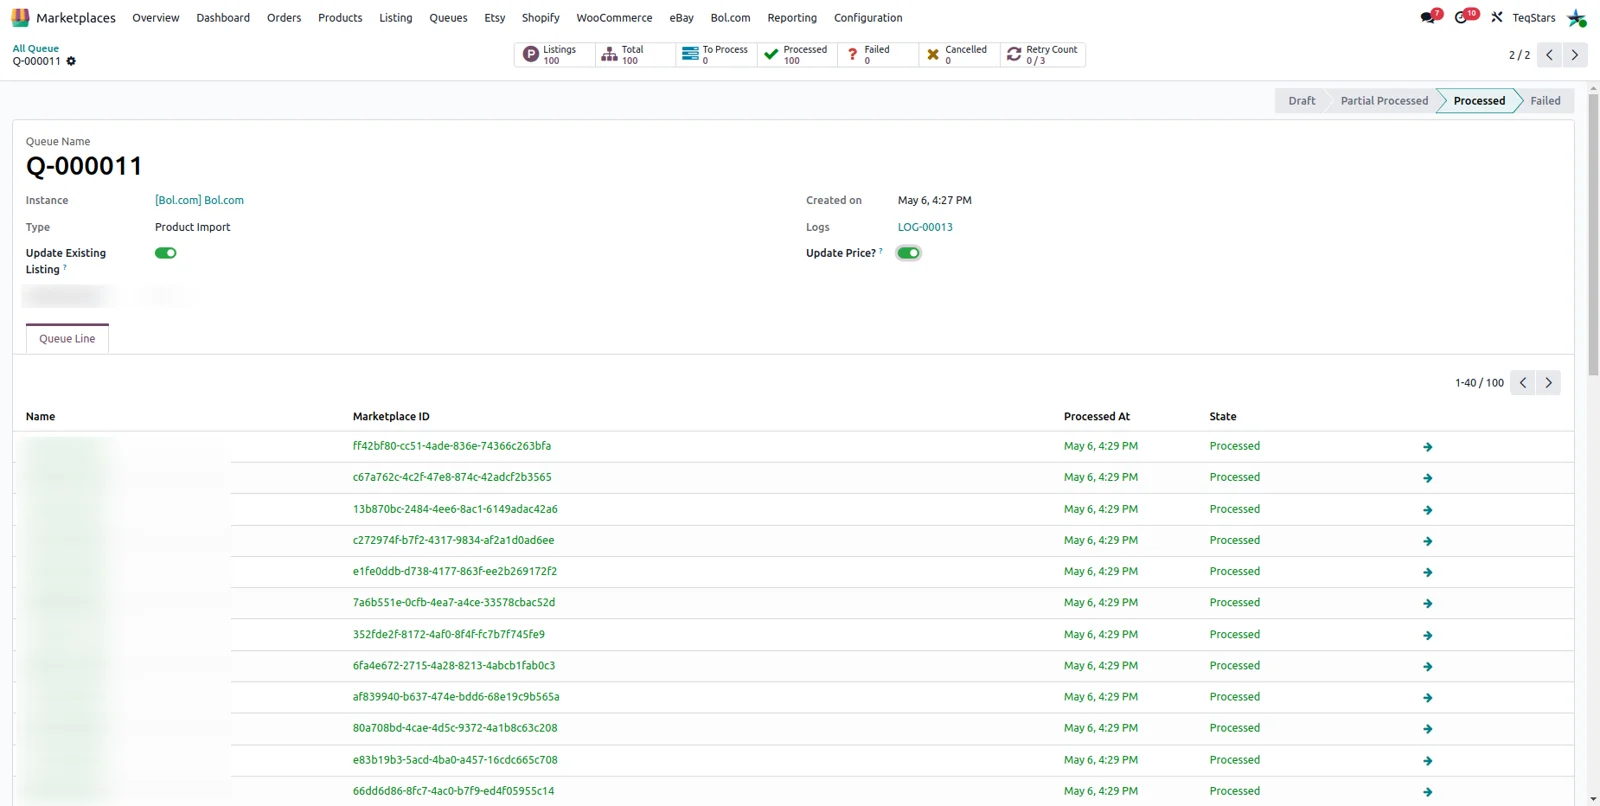Open row arrow for c272974f-b7f2 line

coord(1427,541)
